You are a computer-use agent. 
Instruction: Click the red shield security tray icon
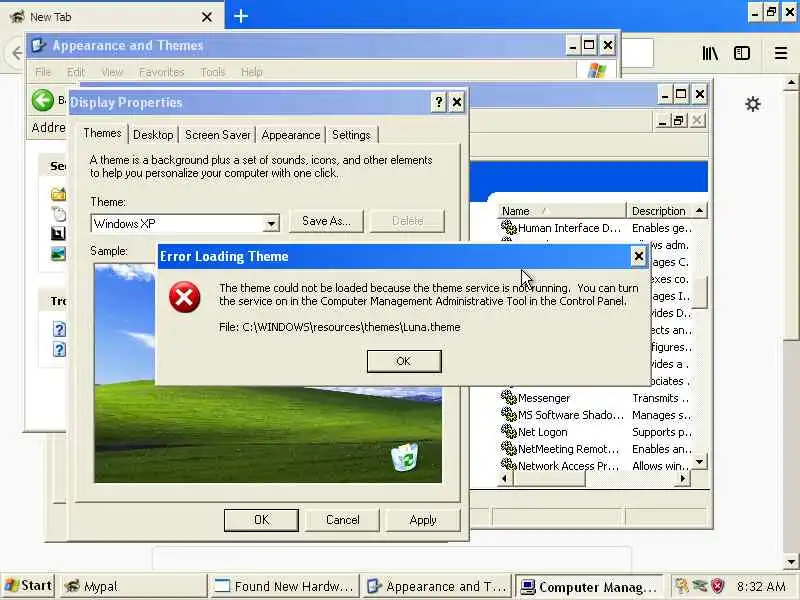tap(717, 586)
